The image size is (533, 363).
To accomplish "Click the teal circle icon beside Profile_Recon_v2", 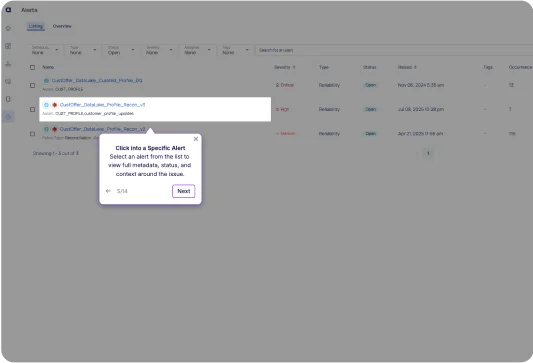I will pos(46,129).
